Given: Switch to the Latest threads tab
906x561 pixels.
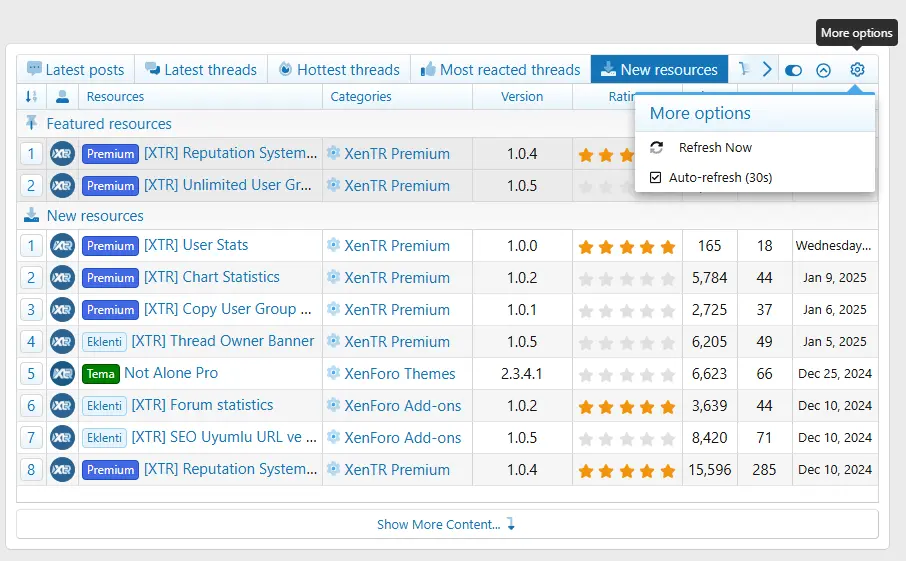Looking at the screenshot, I should click(x=201, y=70).
